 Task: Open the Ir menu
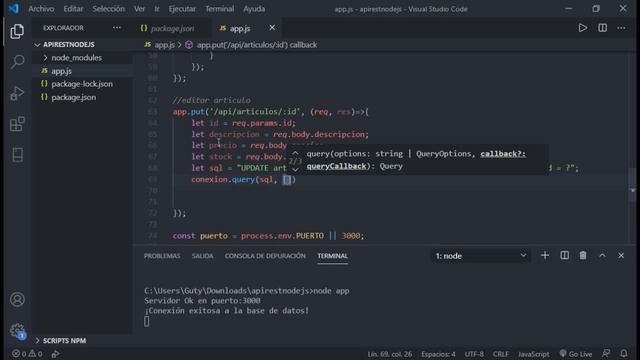click(157, 9)
